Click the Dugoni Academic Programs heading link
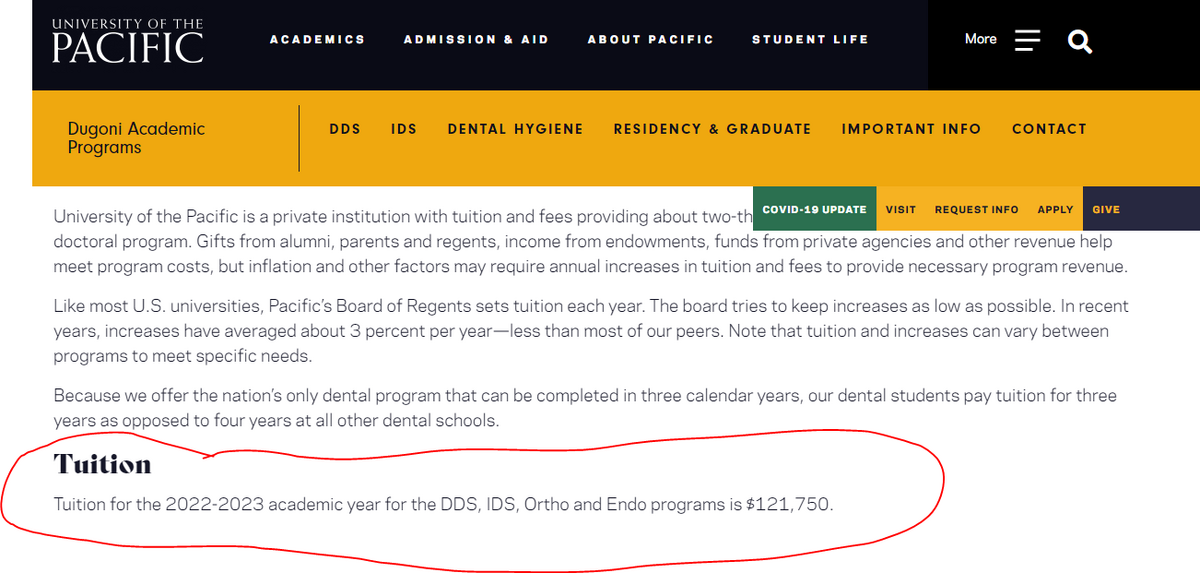 pyautogui.click(x=136, y=138)
